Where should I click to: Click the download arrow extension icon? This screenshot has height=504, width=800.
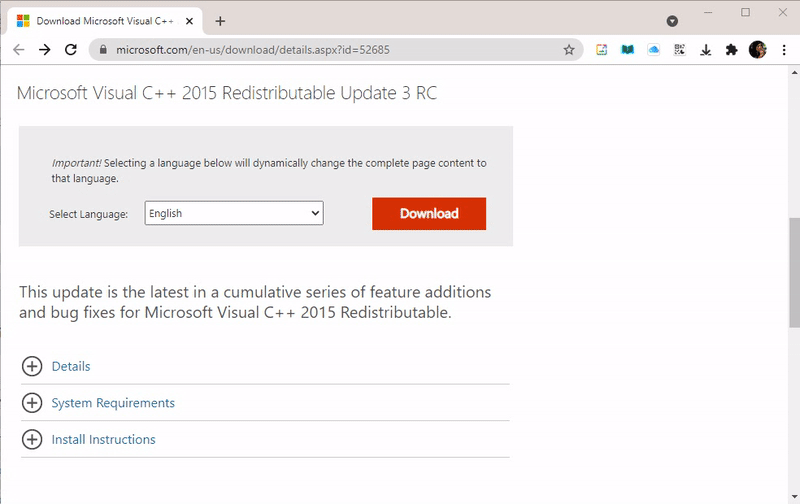pos(706,50)
